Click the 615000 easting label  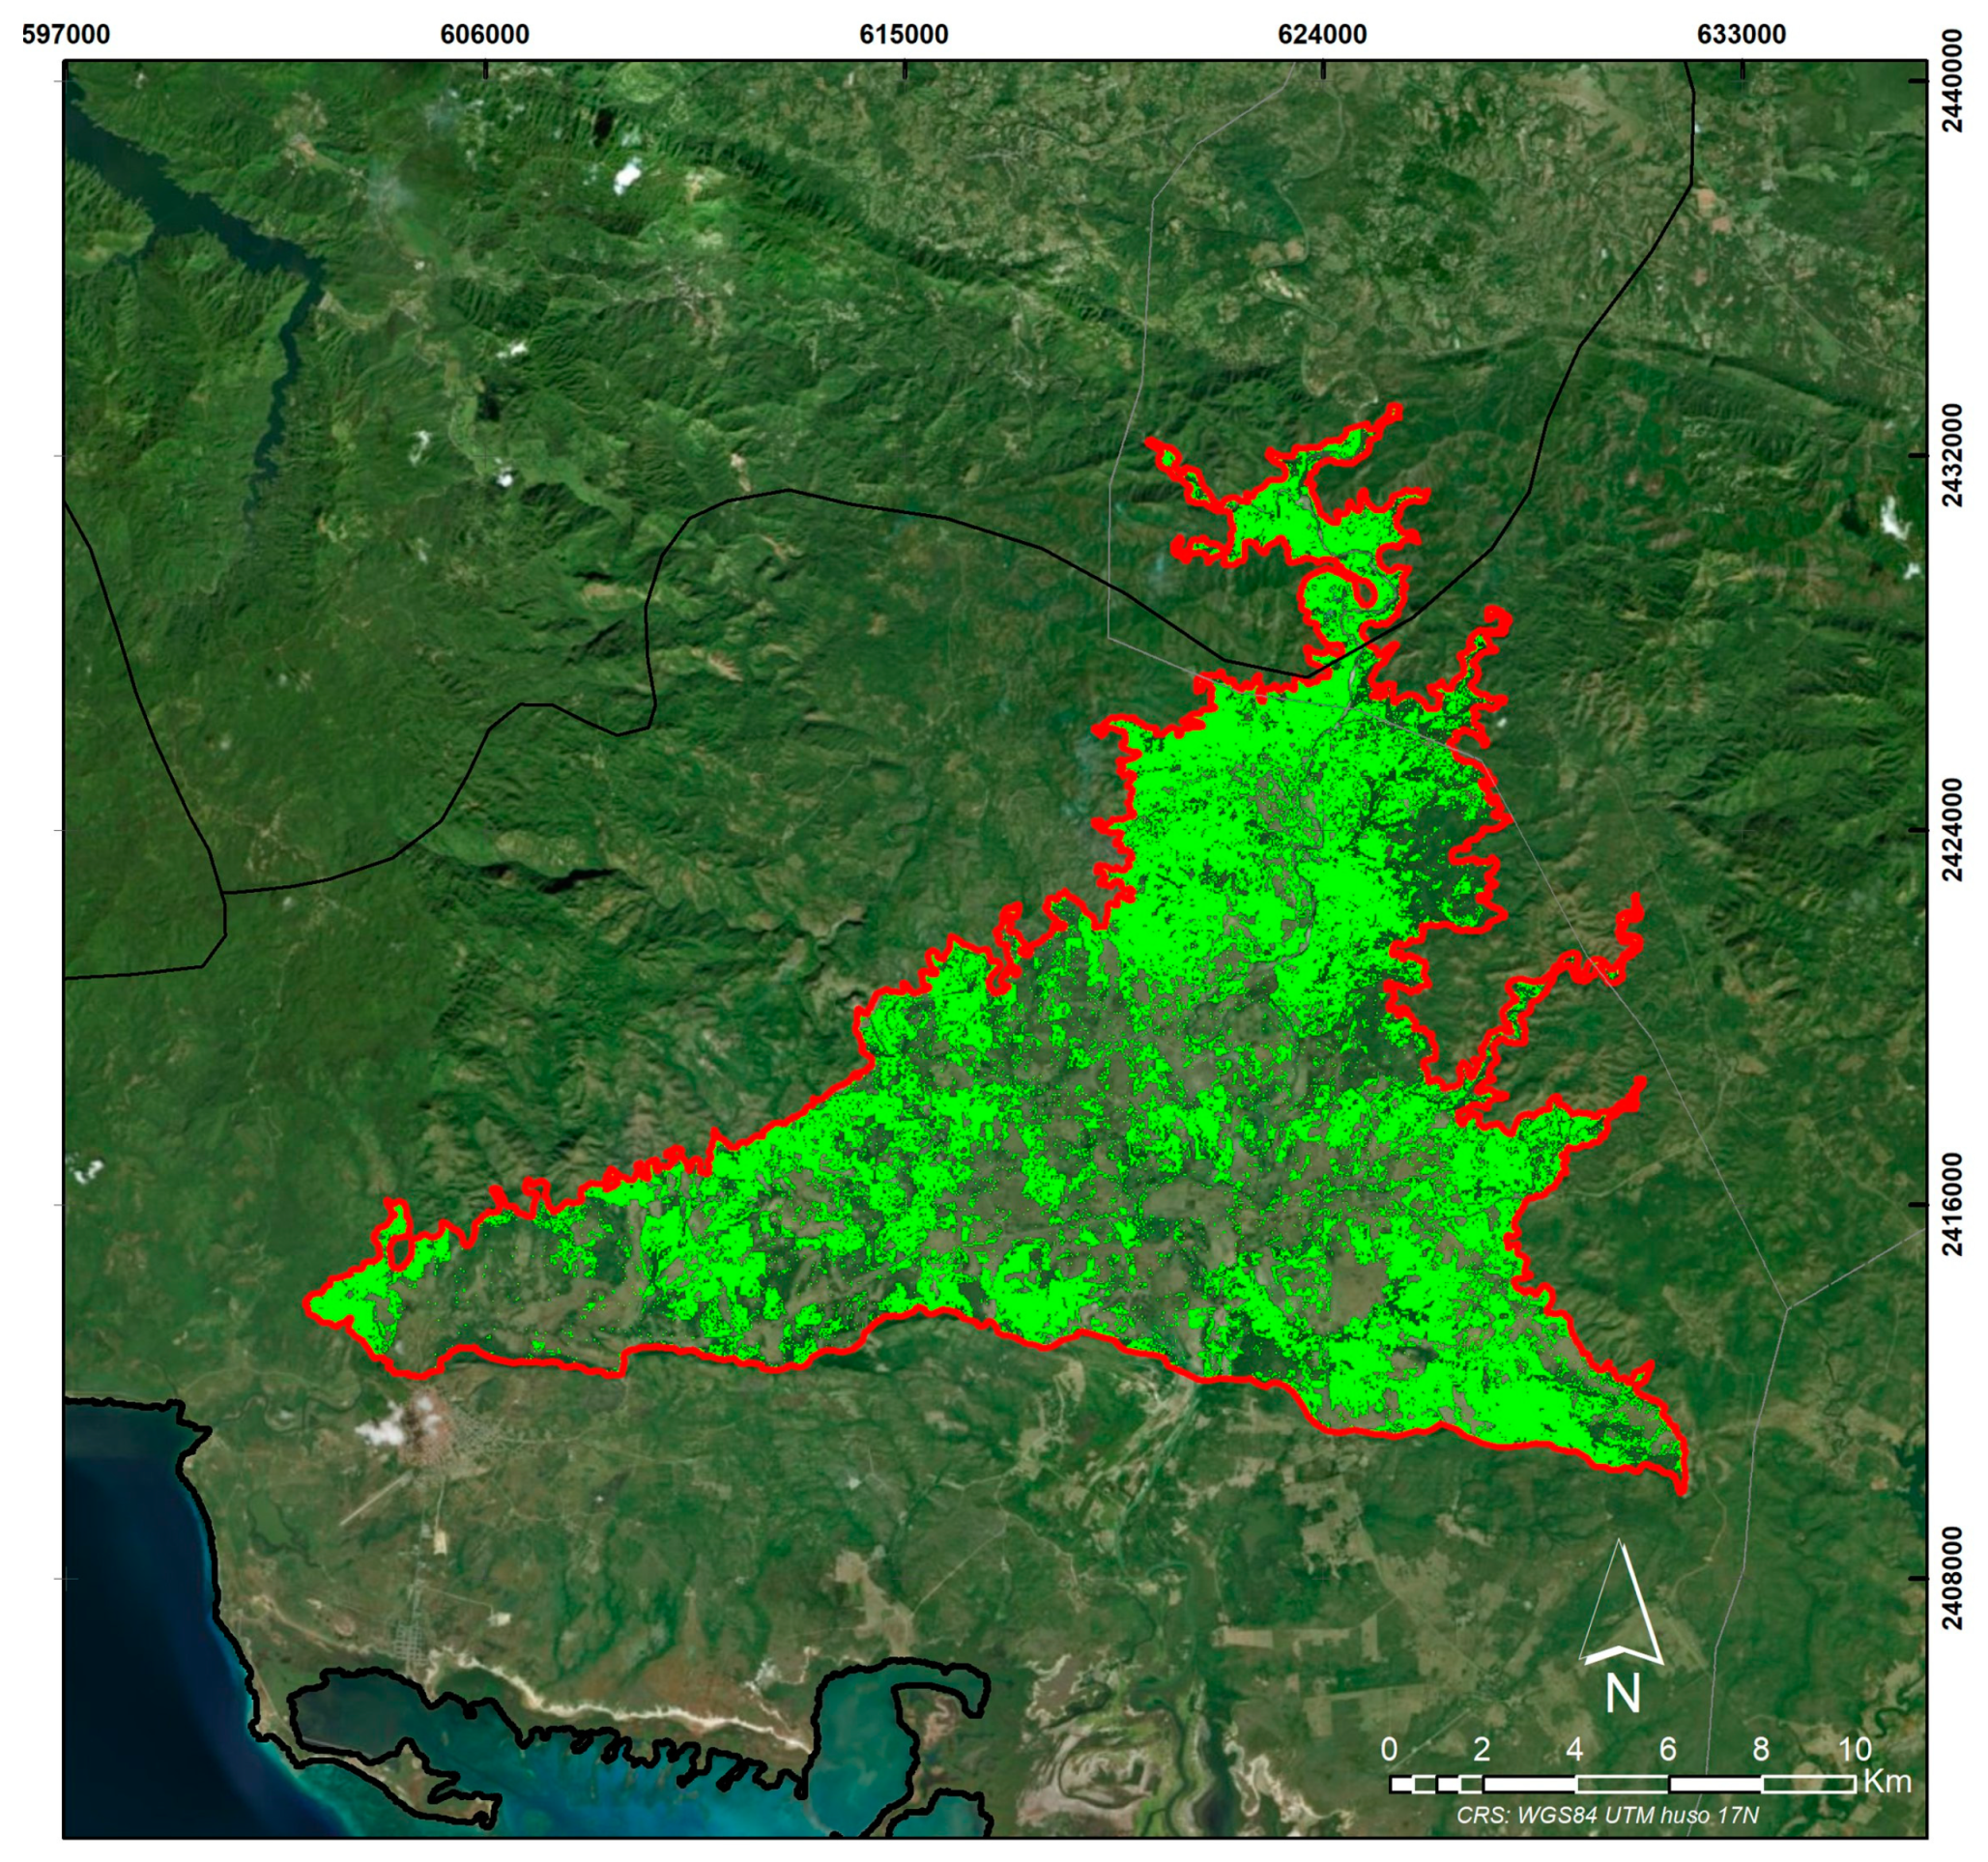tap(904, 35)
